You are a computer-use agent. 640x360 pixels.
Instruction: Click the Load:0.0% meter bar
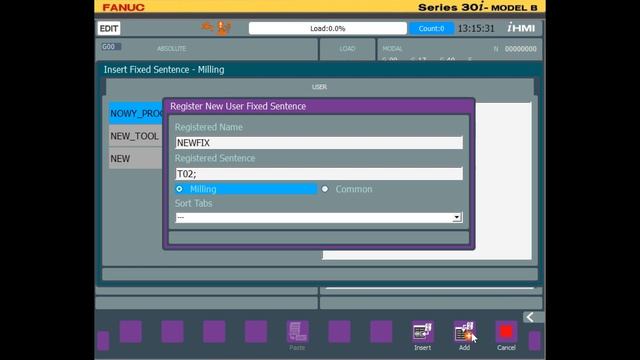(328, 29)
